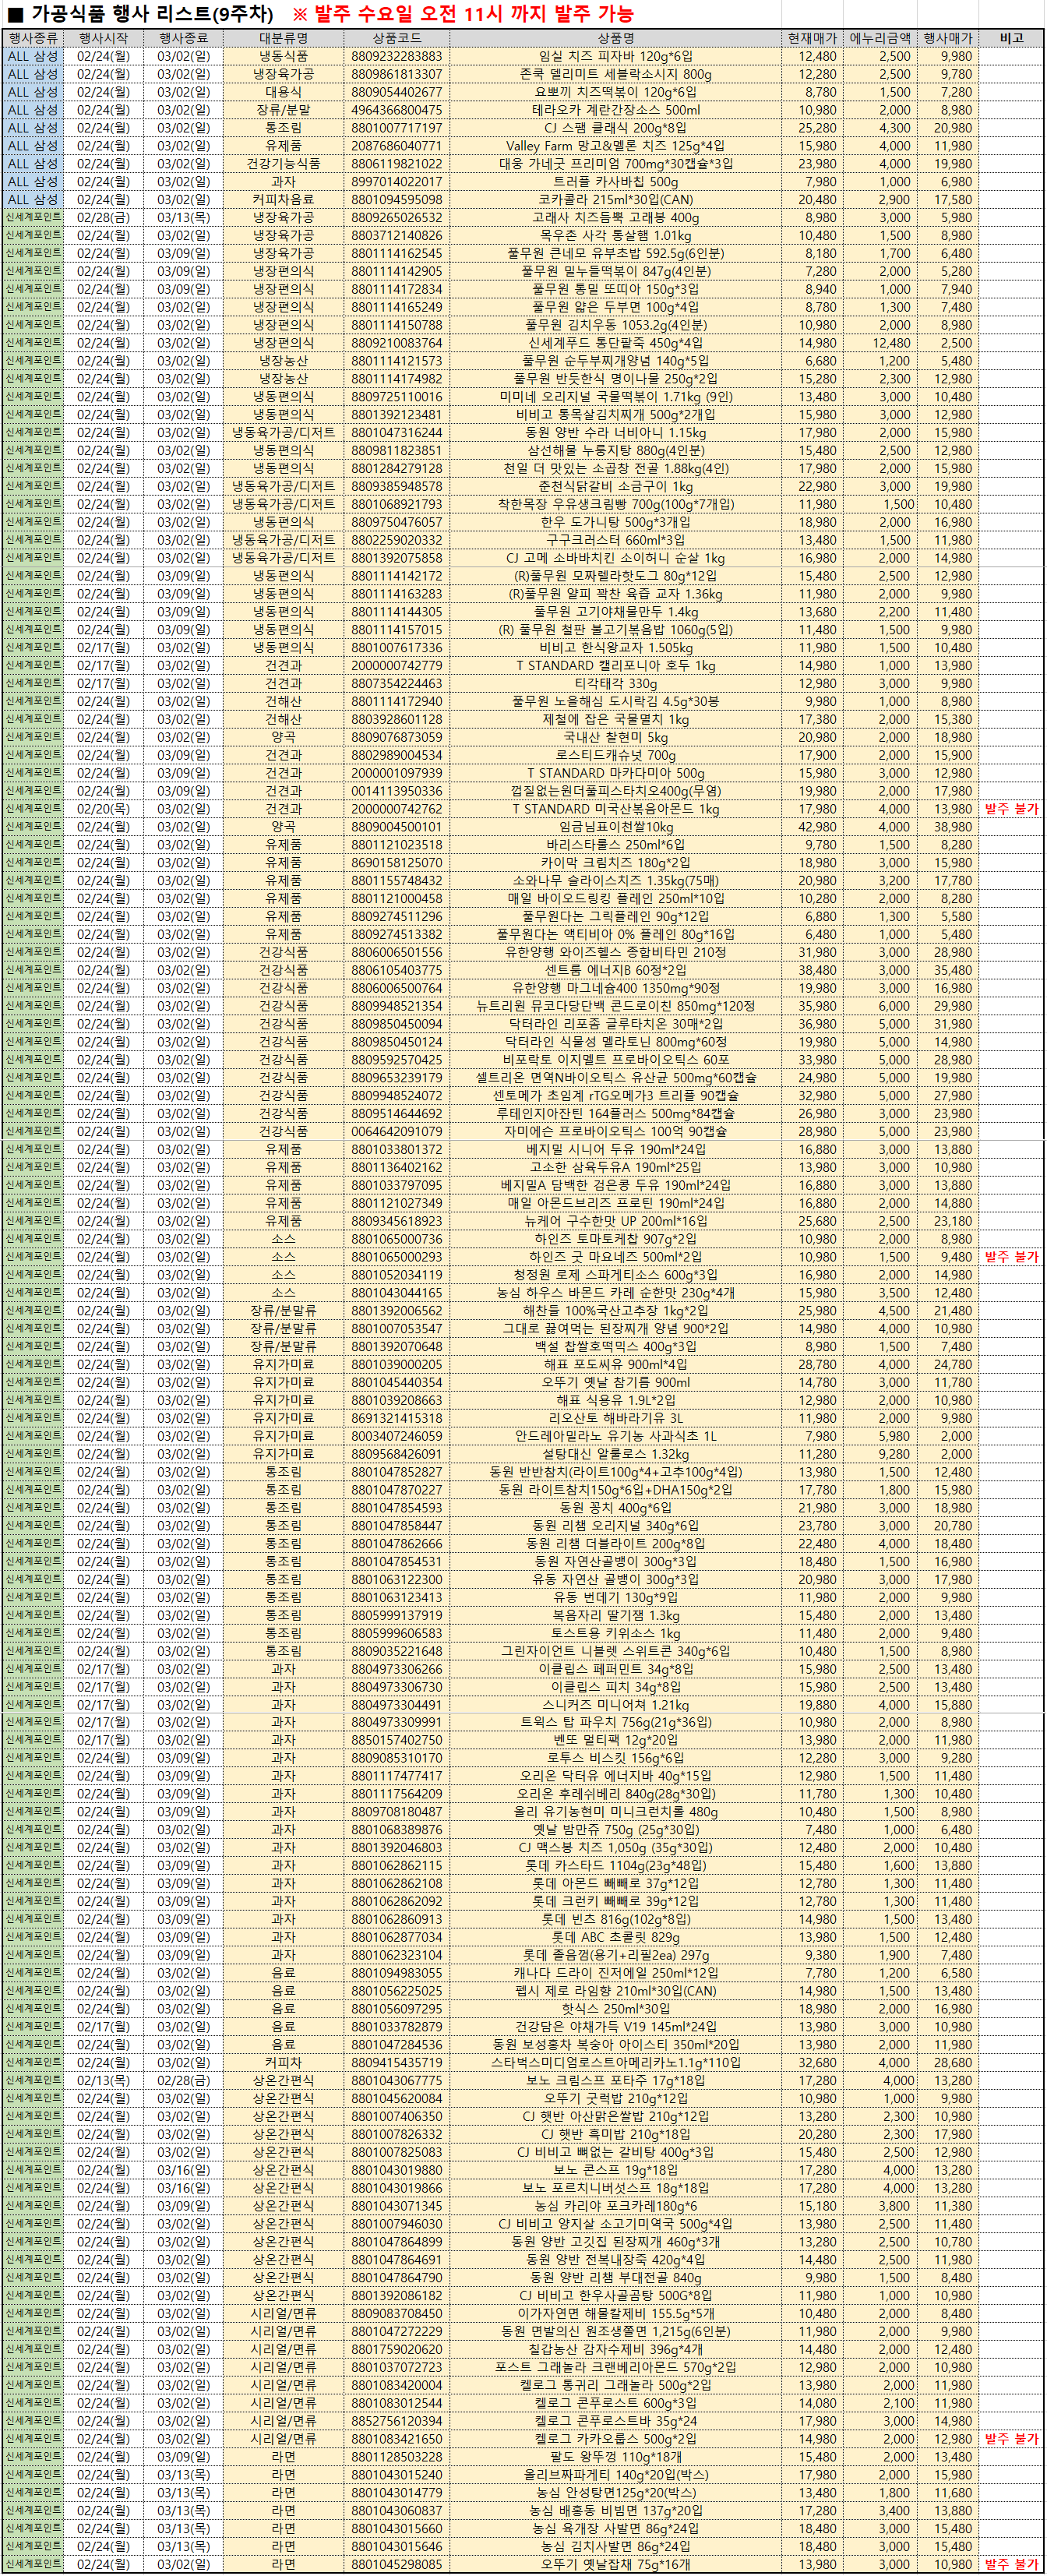
Task: Select the 현재매가 column header
Action: coord(811,38)
